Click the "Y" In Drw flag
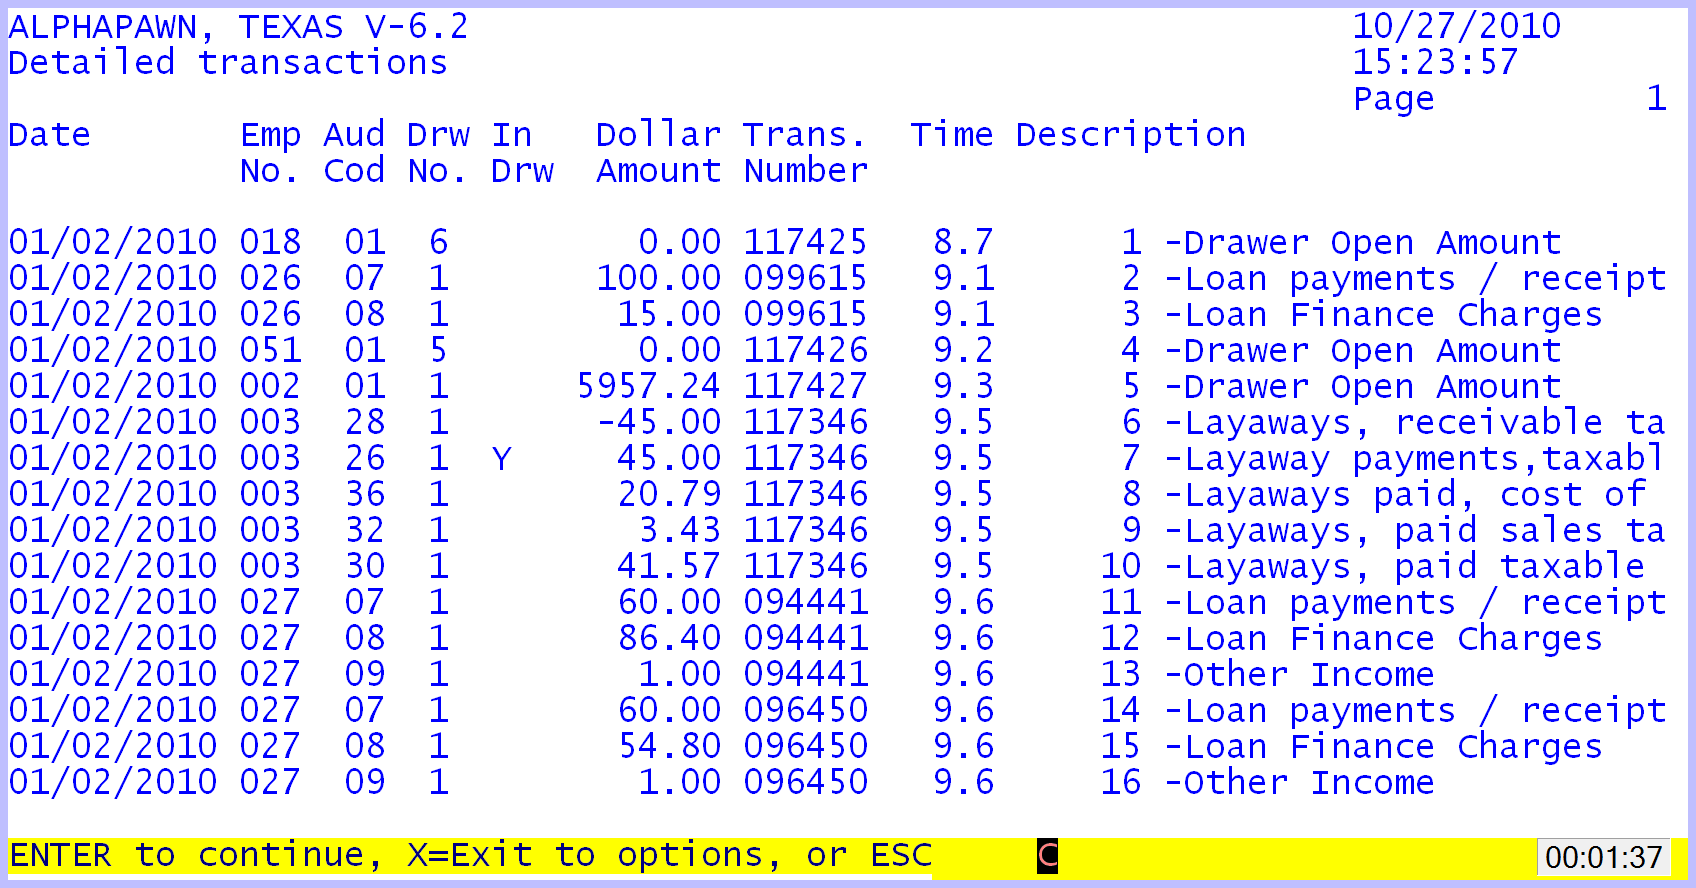 point(502,459)
